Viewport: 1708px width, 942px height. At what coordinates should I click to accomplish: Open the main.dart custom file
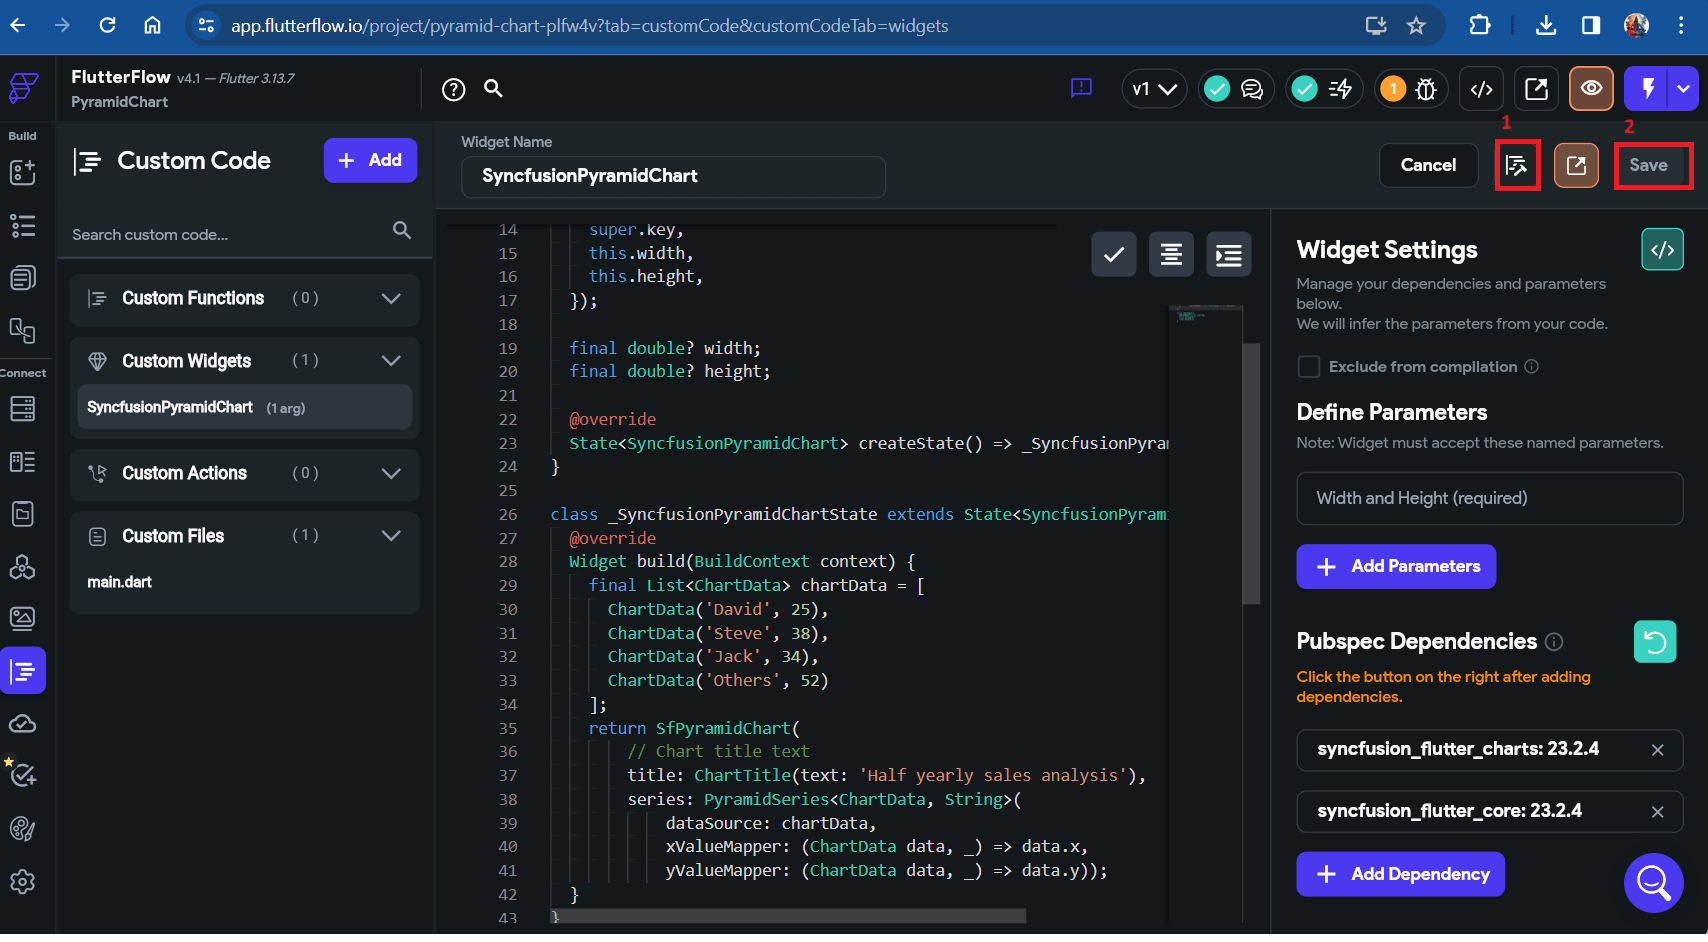(x=120, y=582)
